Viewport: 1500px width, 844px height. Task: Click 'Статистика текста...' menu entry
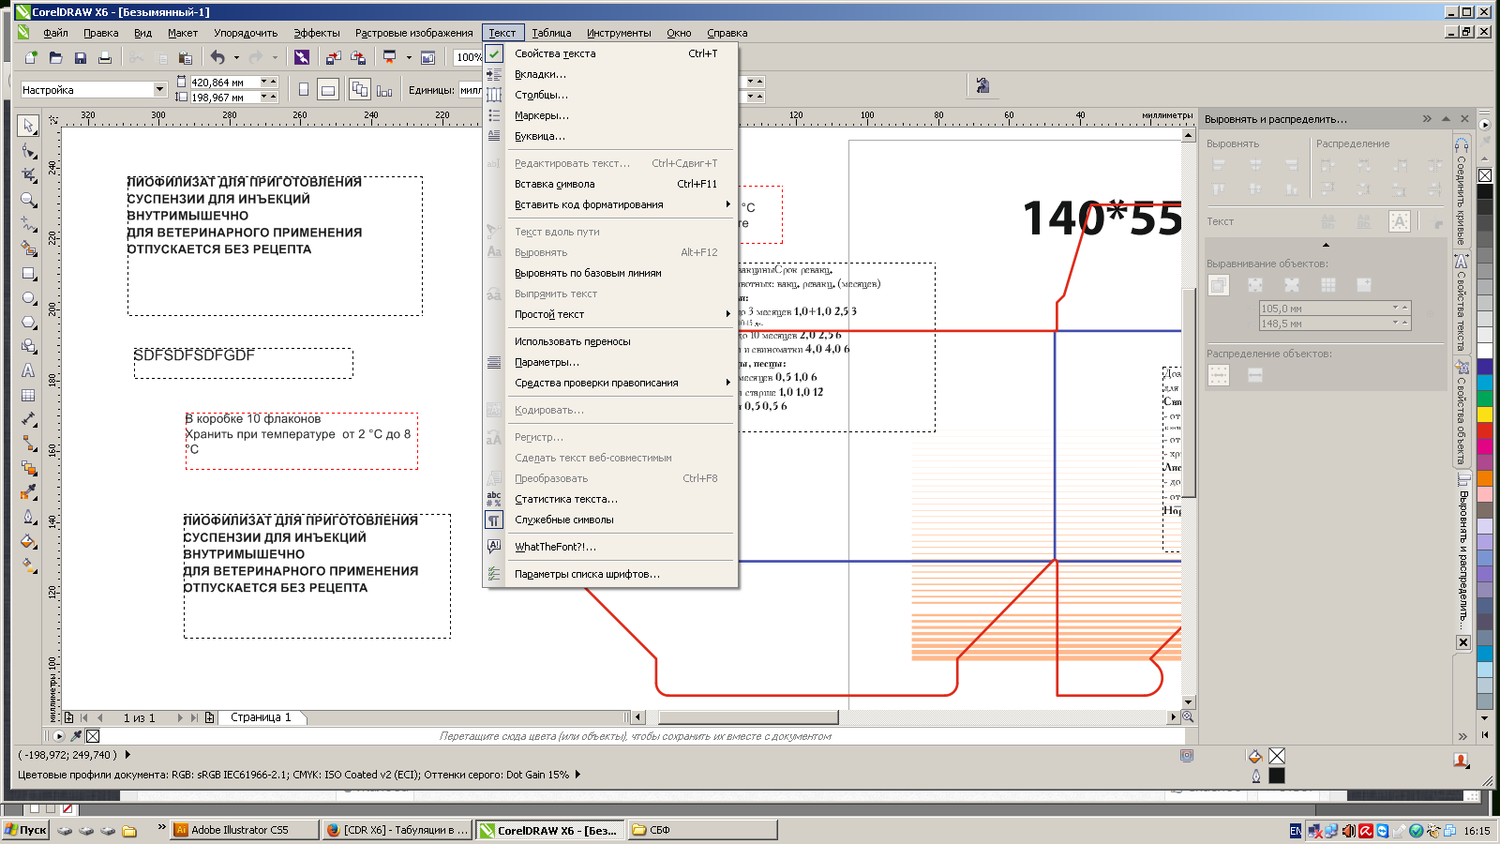[x=566, y=499]
